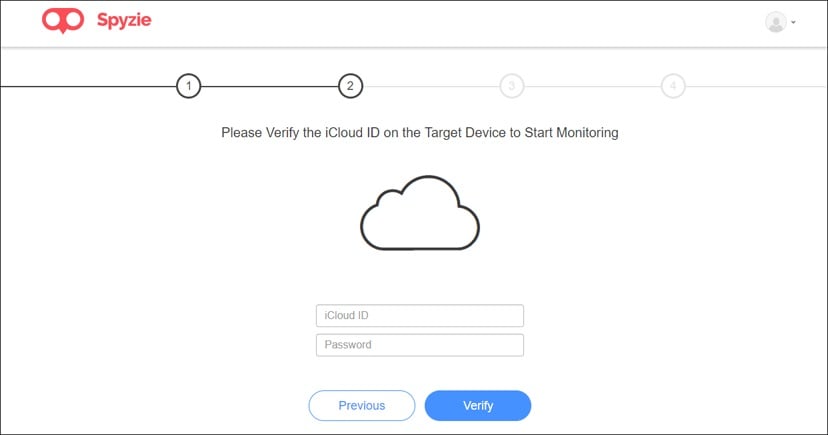The image size is (828, 435).
Task: Click the Verify iCloud ID heading text
Action: coord(420,133)
